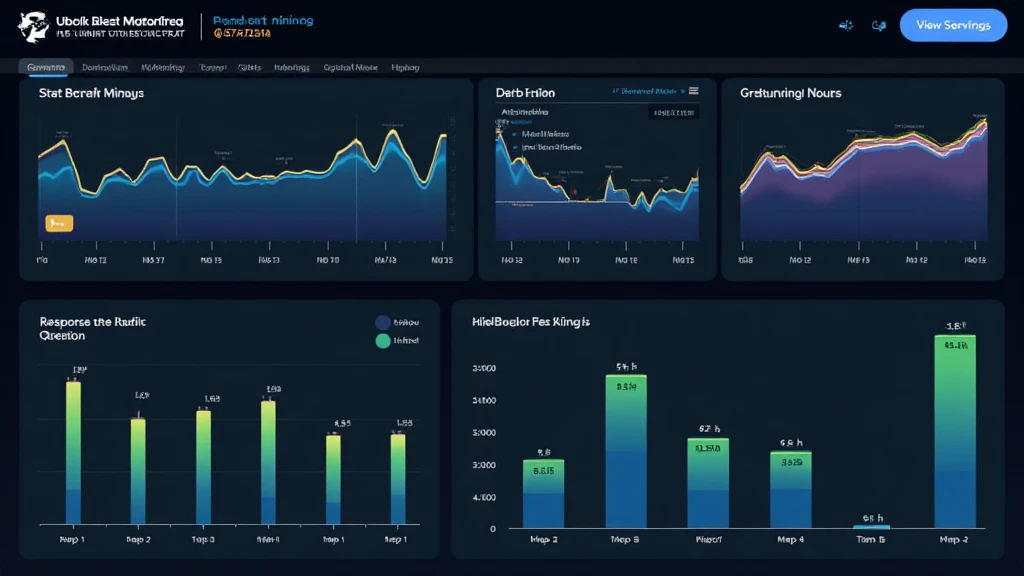
Task: Select the Map 3 bar in HielBoelor chart
Action: tap(626, 450)
